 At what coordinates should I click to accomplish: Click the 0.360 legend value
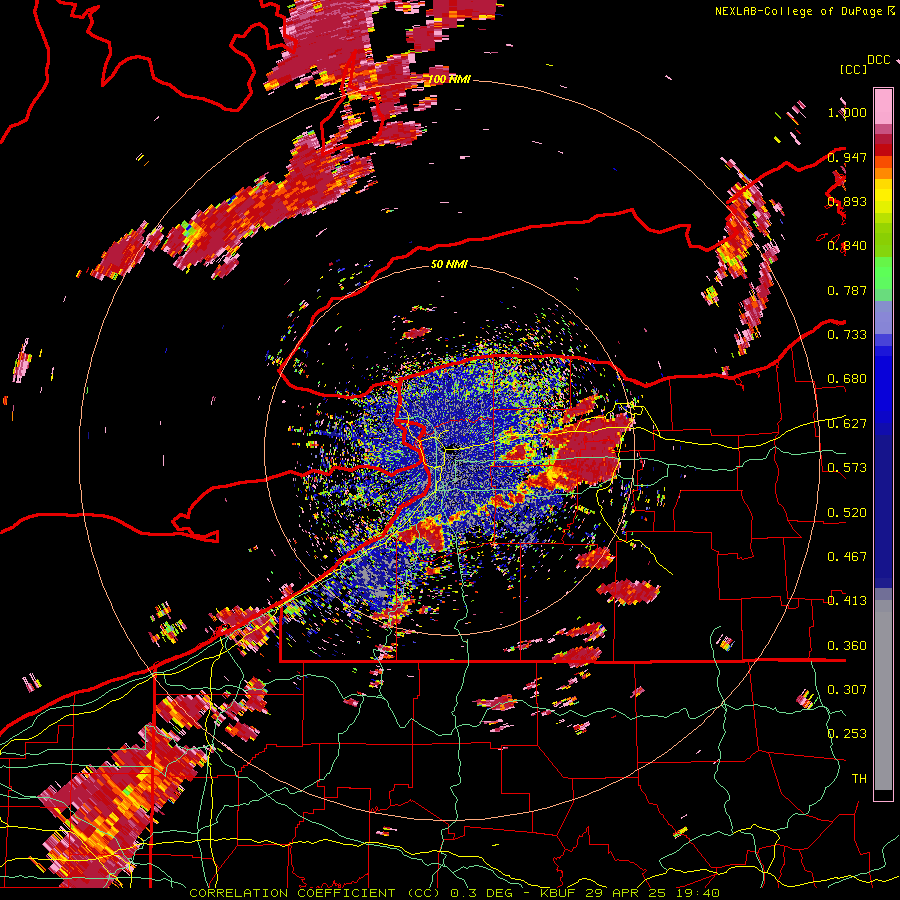point(847,646)
